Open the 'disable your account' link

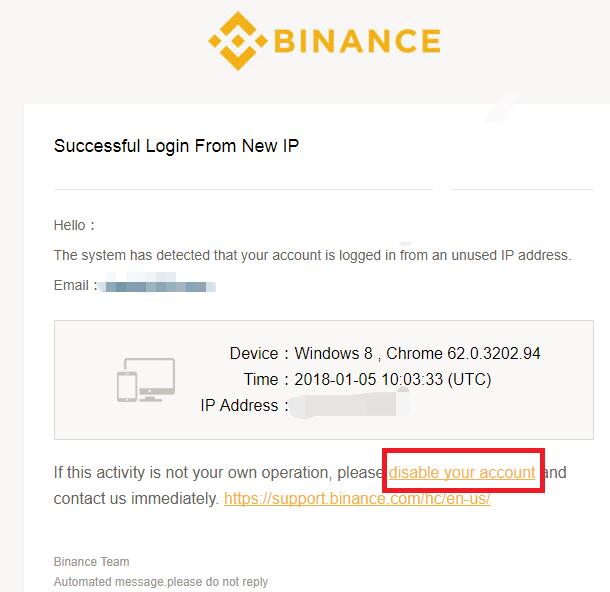point(462,473)
